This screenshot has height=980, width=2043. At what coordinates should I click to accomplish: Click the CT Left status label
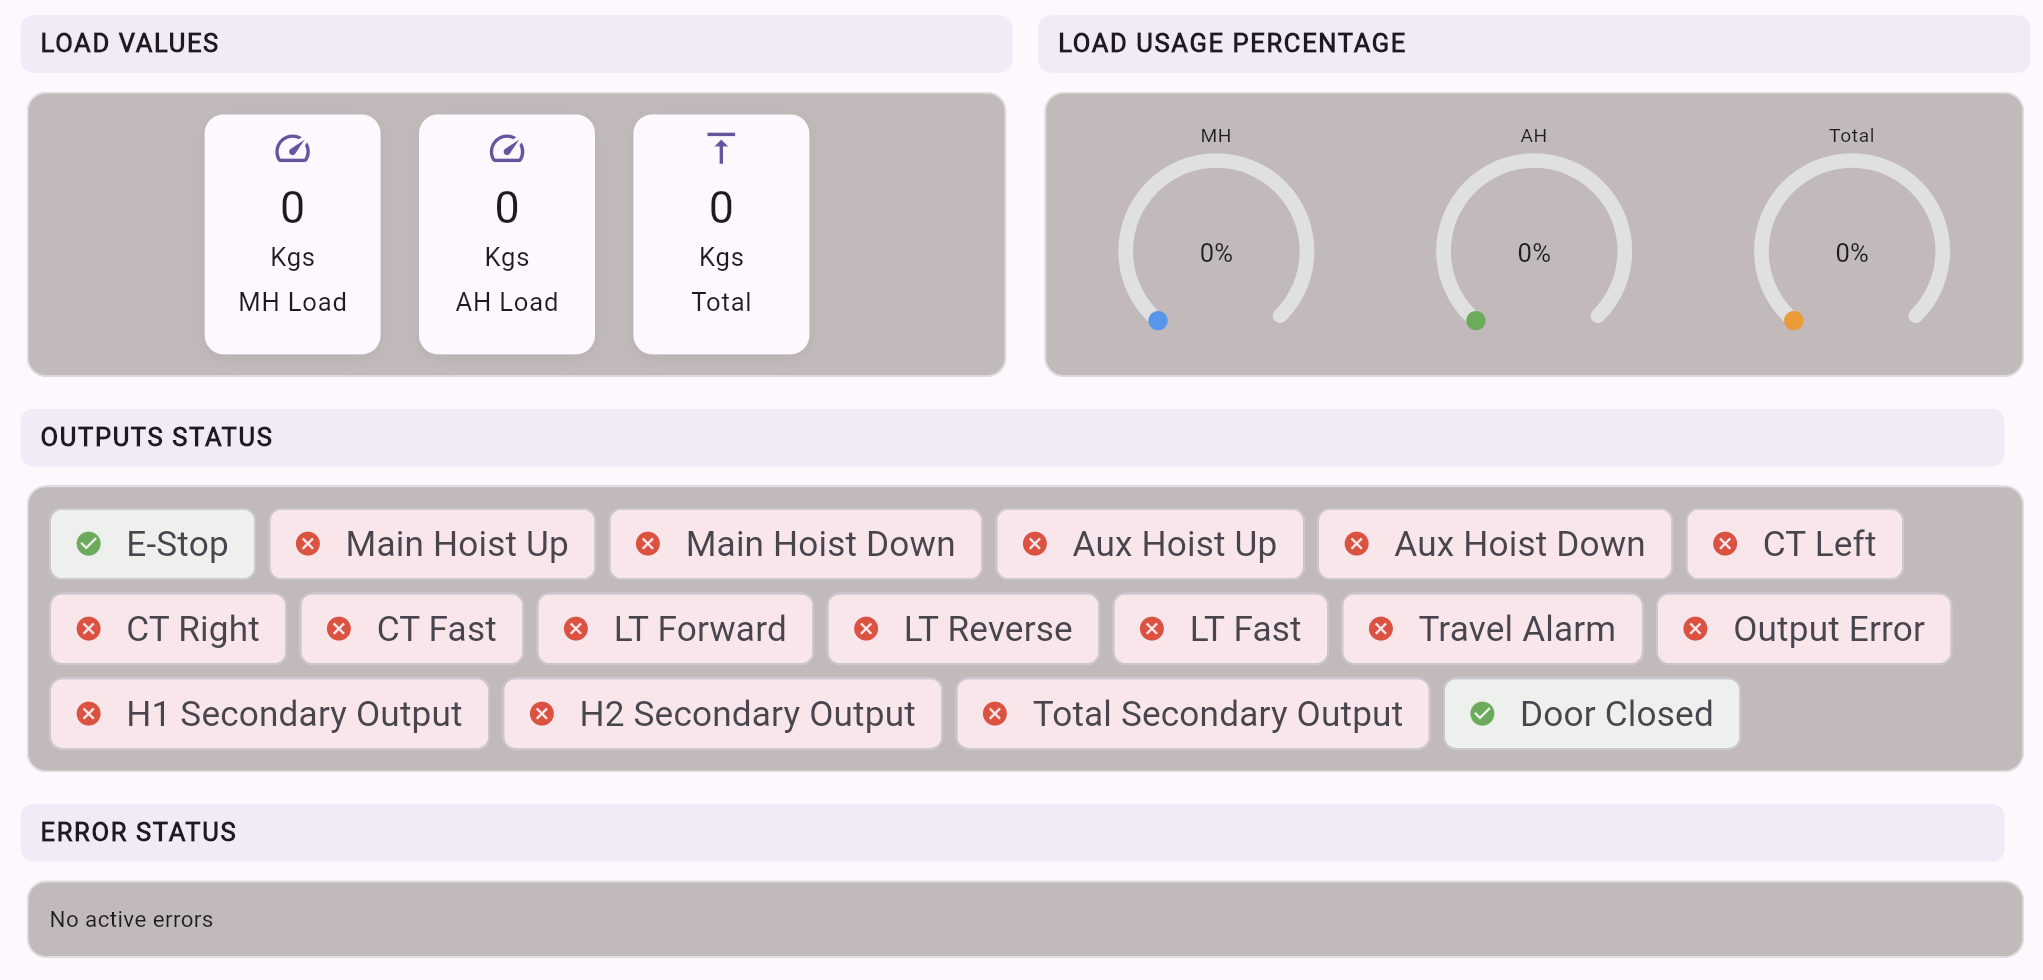pyautogui.click(x=1819, y=544)
